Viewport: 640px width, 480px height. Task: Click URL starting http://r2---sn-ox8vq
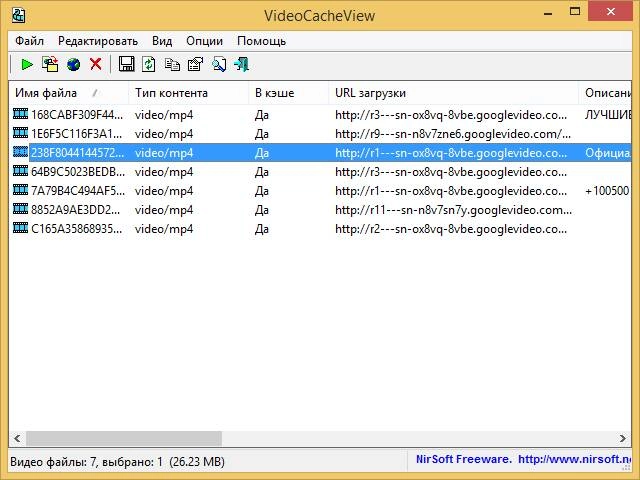pyautogui.click(x=451, y=229)
